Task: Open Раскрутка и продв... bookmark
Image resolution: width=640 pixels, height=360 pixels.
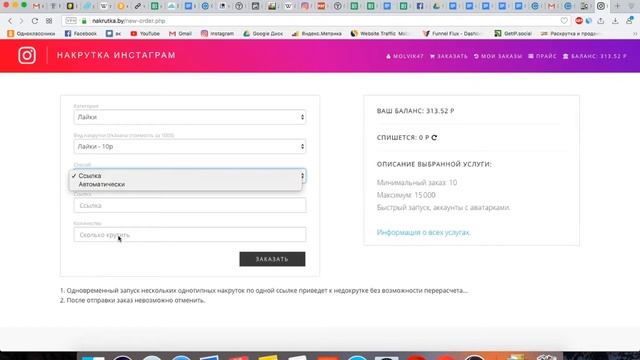Action: (x=569, y=33)
